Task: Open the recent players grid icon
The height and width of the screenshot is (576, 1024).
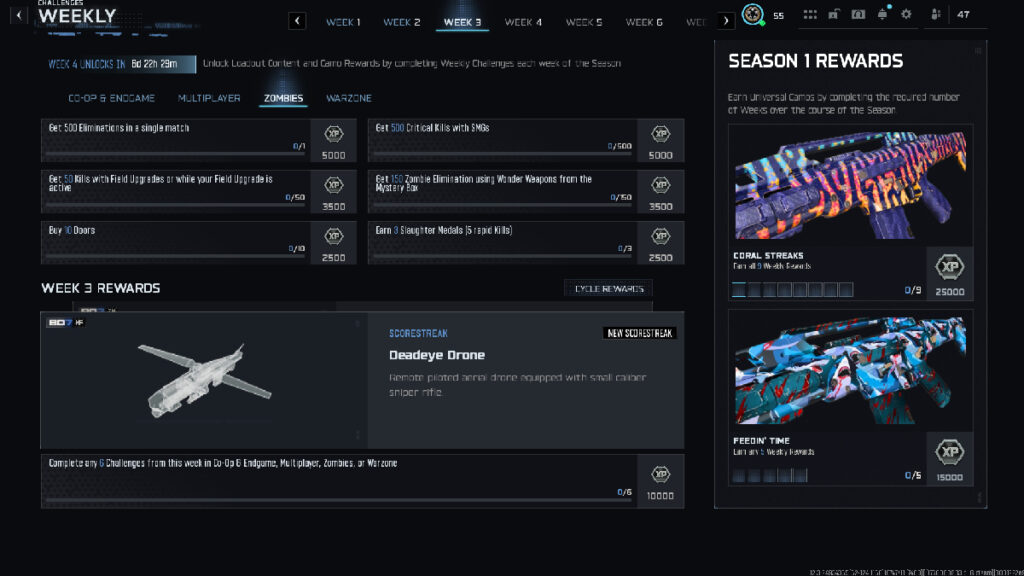Action: click(812, 14)
